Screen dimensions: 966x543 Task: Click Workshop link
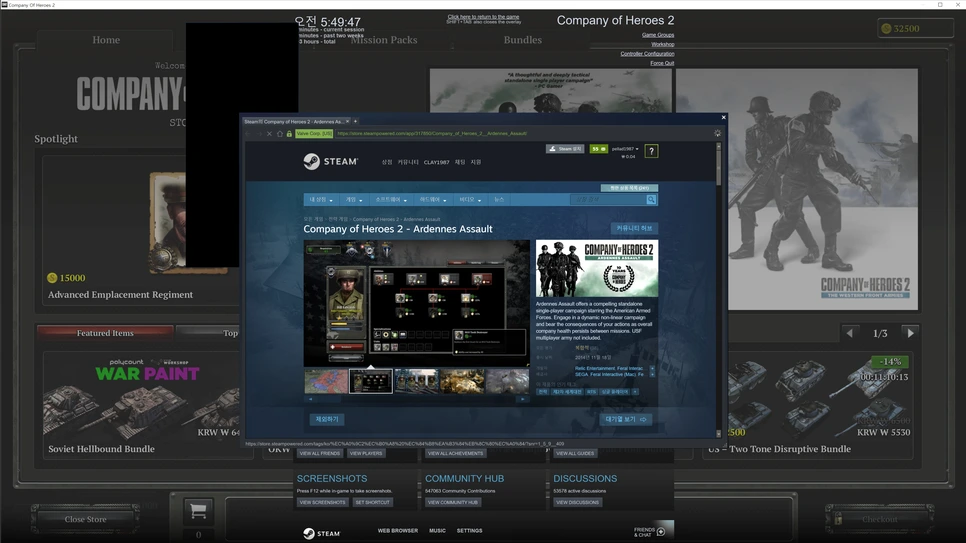(x=662, y=44)
